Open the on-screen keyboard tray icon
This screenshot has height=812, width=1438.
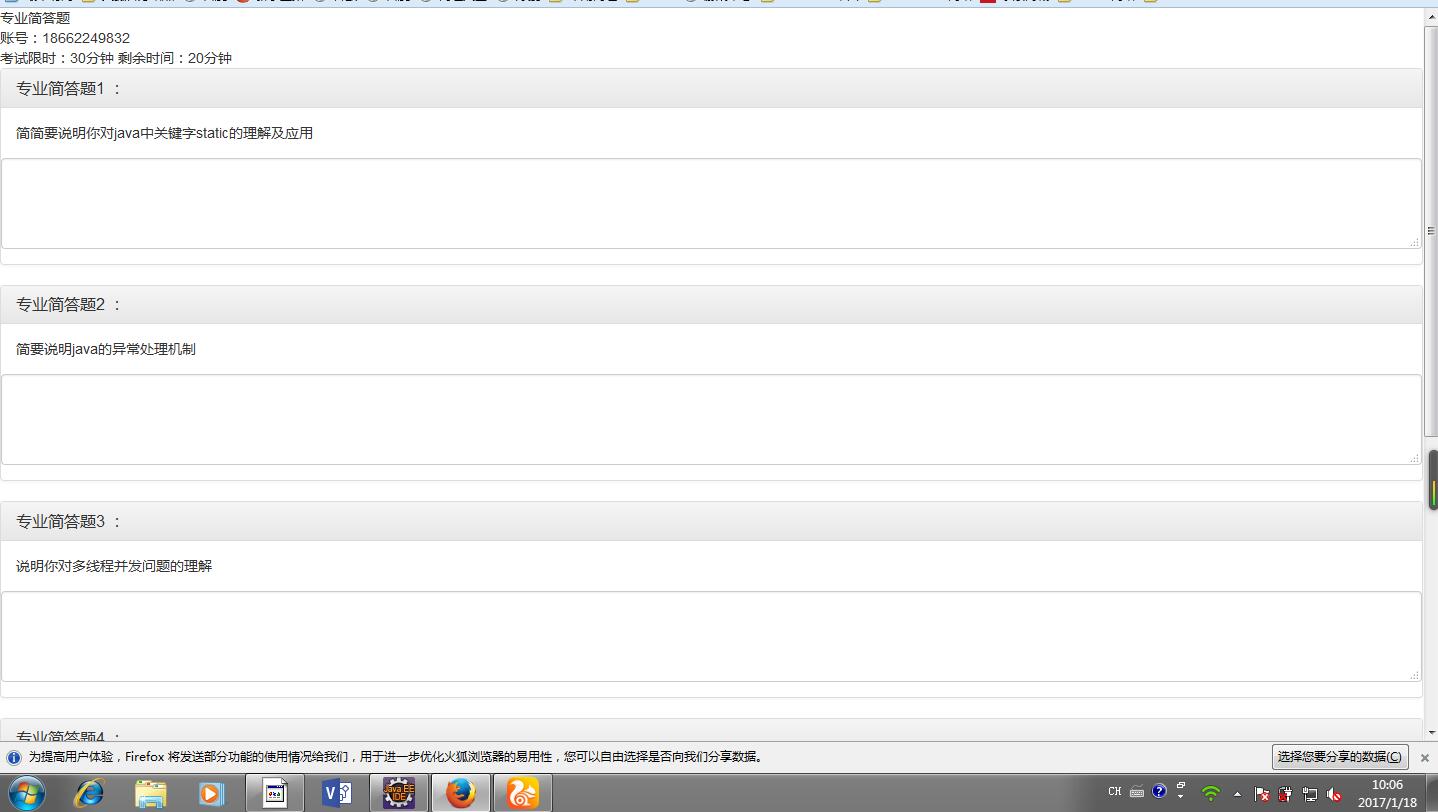click(1137, 792)
